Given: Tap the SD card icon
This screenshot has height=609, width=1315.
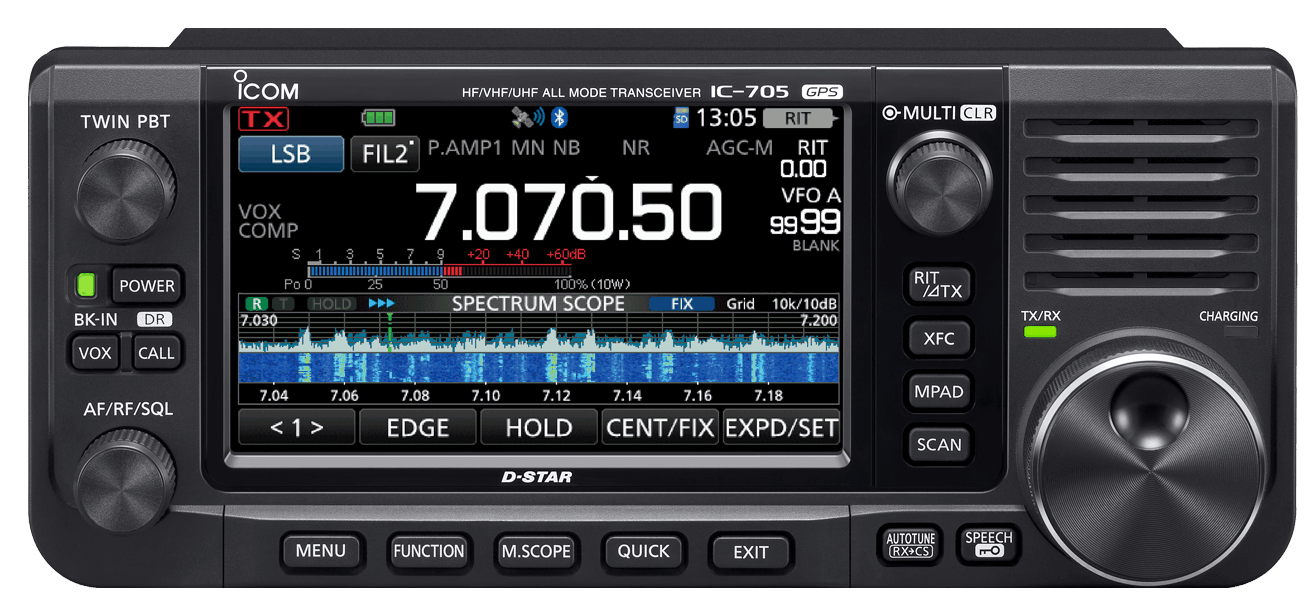Looking at the screenshot, I should pos(682,118).
